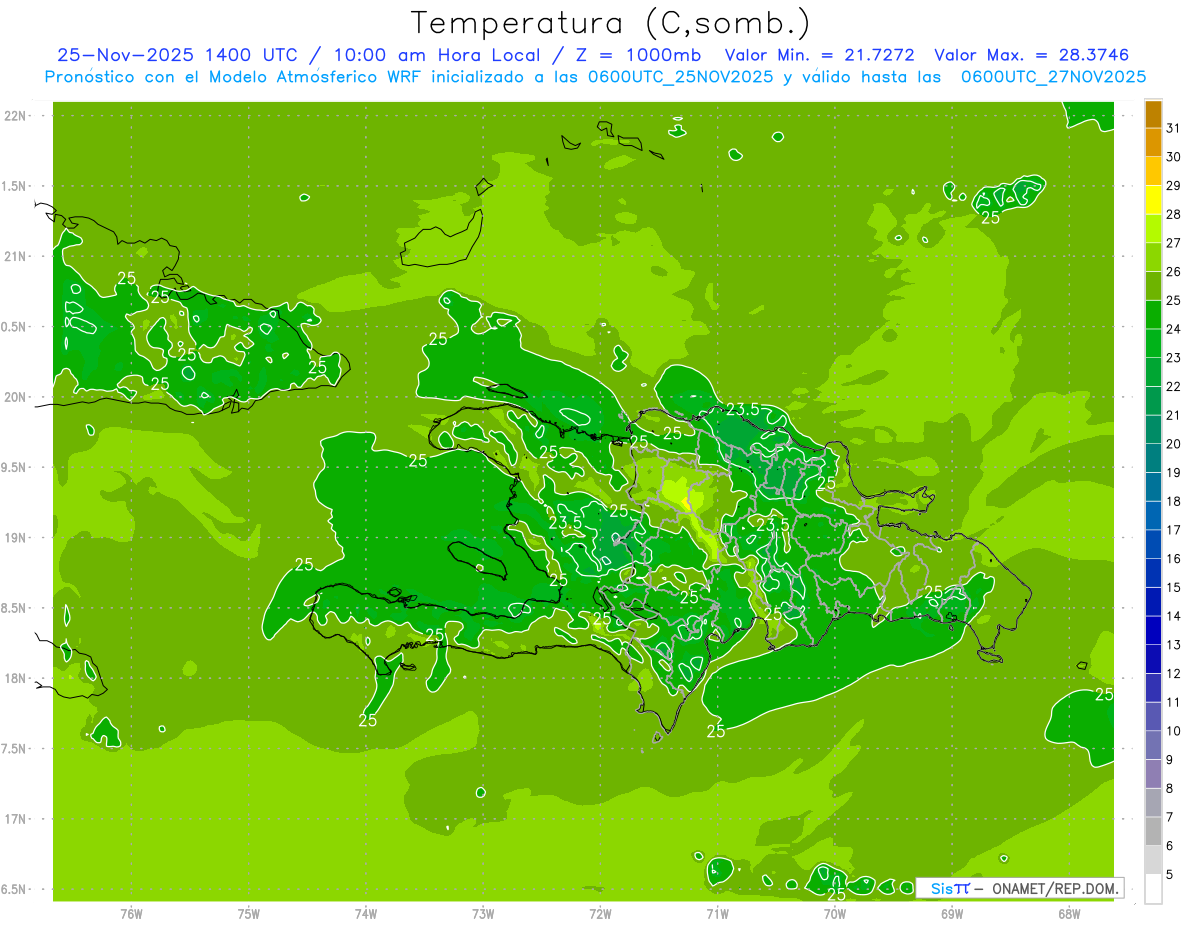Pick the purple swatch between legend 8 and 9

coord(1153,774)
